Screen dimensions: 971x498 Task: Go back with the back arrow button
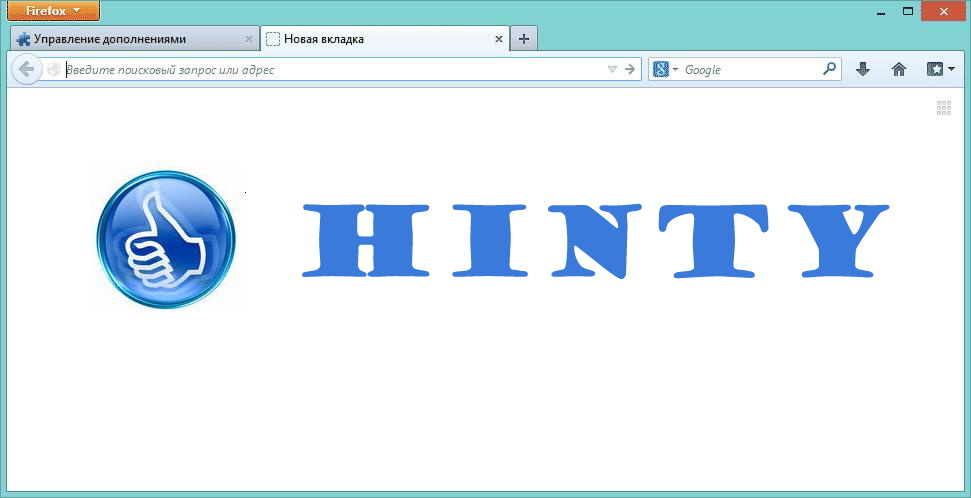(26, 69)
